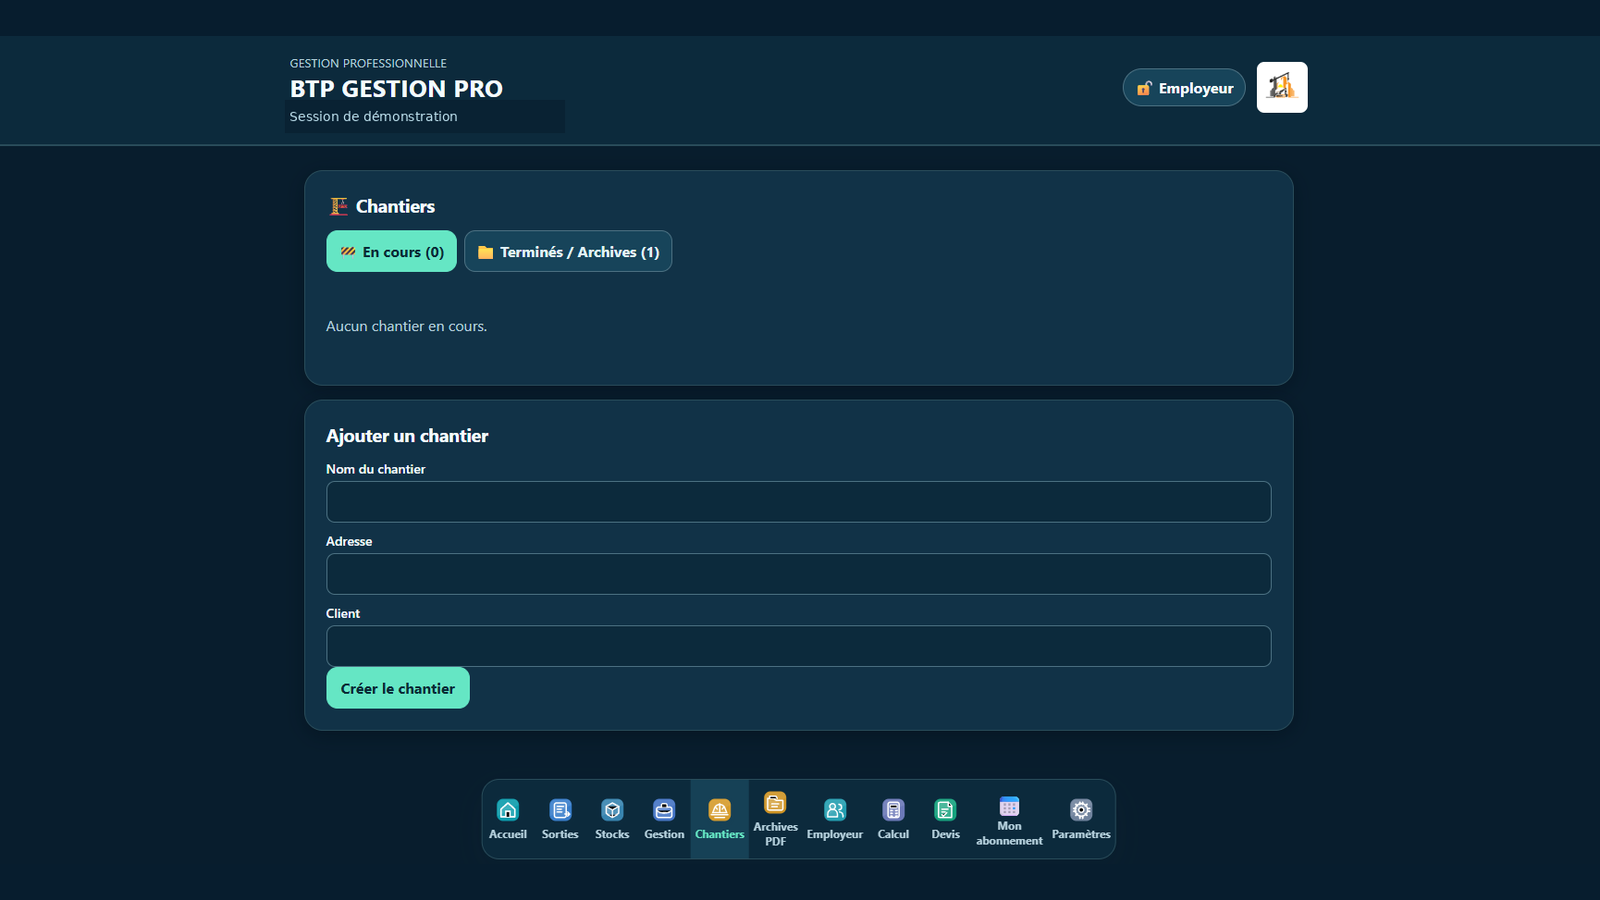The image size is (1600, 900).
Task: Click the construction logo thumbnail in header
Action: (x=1282, y=87)
